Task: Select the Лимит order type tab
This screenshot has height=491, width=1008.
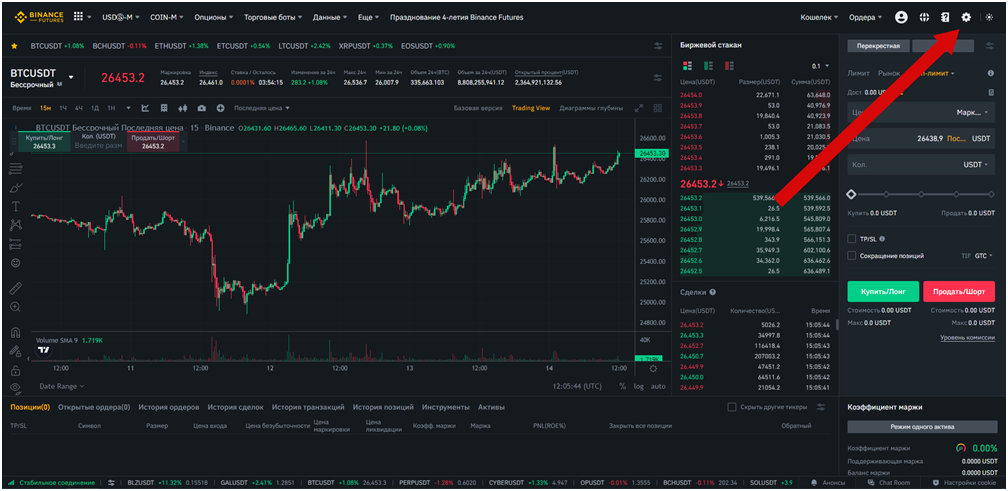Action: pyautogui.click(x=859, y=73)
